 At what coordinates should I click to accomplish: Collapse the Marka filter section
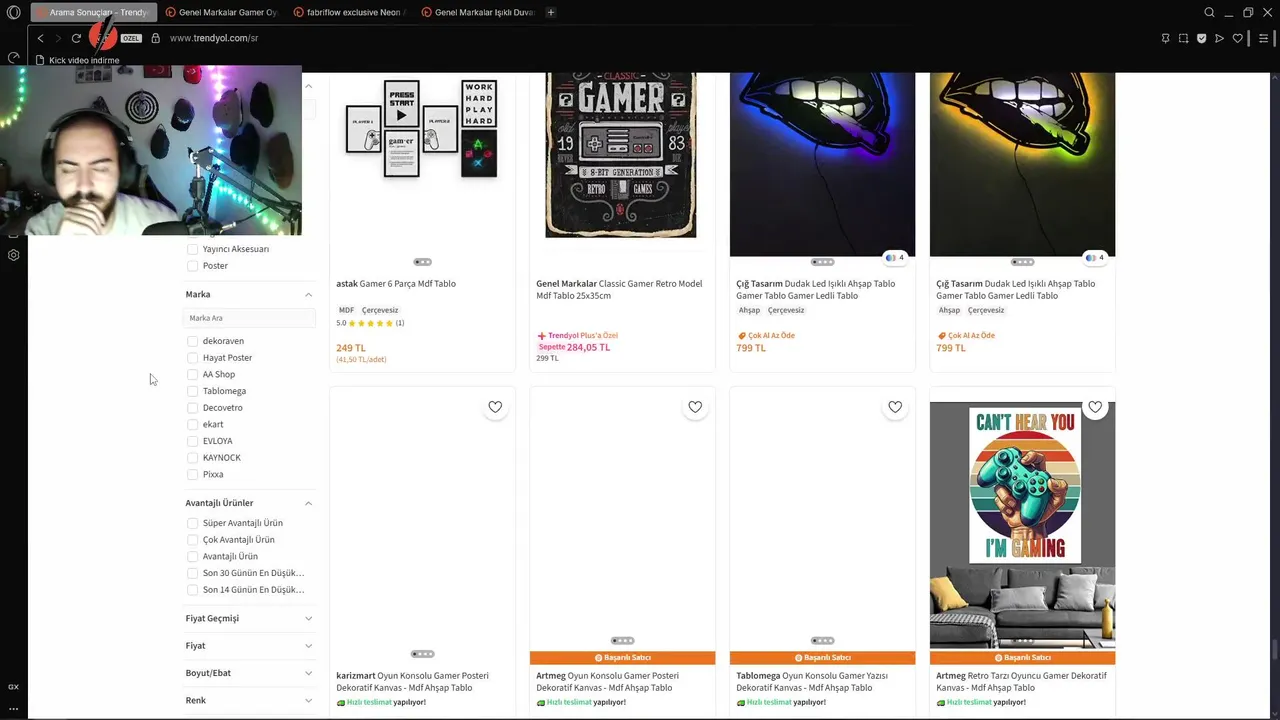pyautogui.click(x=308, y=295)
